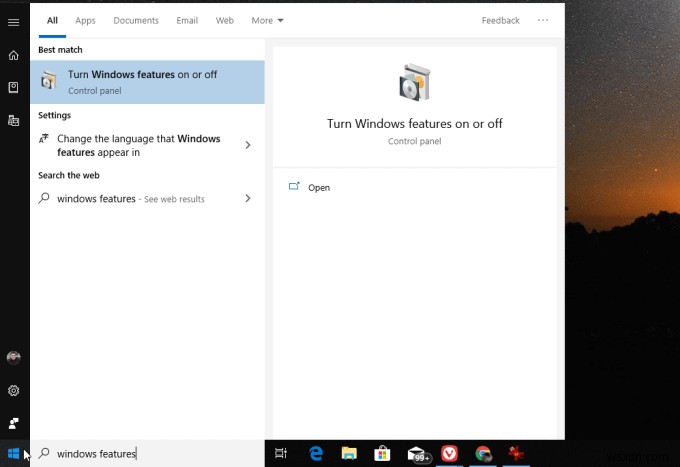The width and height of the screenshot is (680, 467).
Task: Open the Settings gear in sidebar
Action: tap(13, 391)
